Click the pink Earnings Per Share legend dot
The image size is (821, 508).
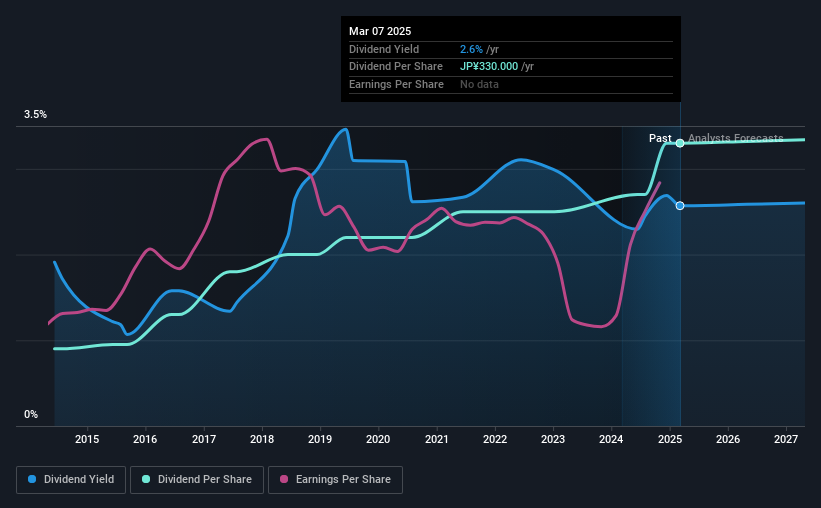tap(284, 479)
